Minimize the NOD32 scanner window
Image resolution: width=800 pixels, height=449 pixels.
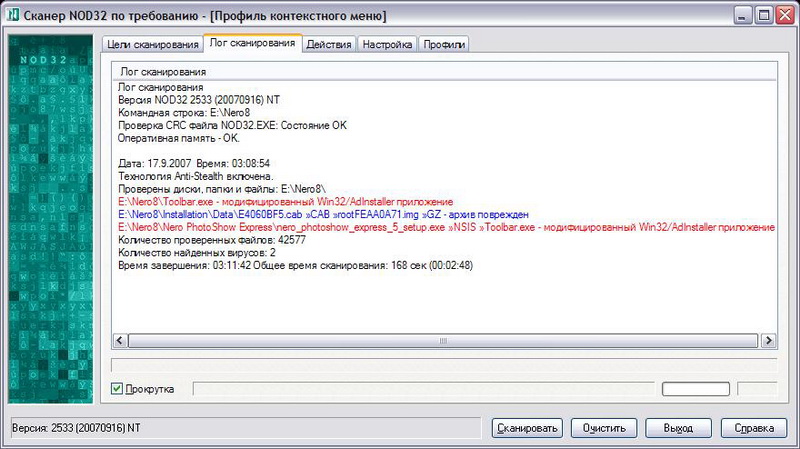tap(743, 15)
